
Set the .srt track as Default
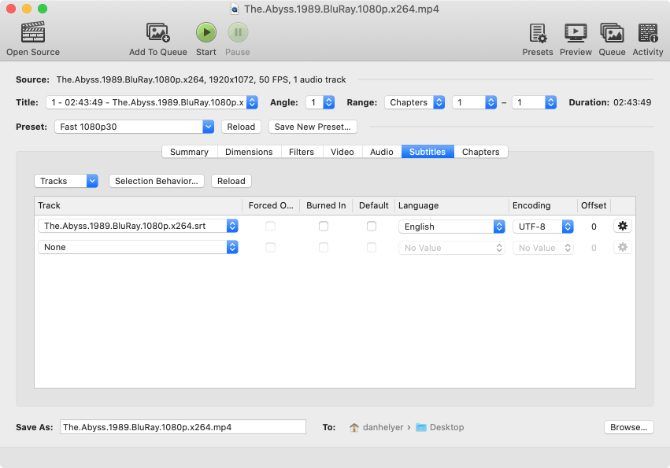(x=372, y=226)
